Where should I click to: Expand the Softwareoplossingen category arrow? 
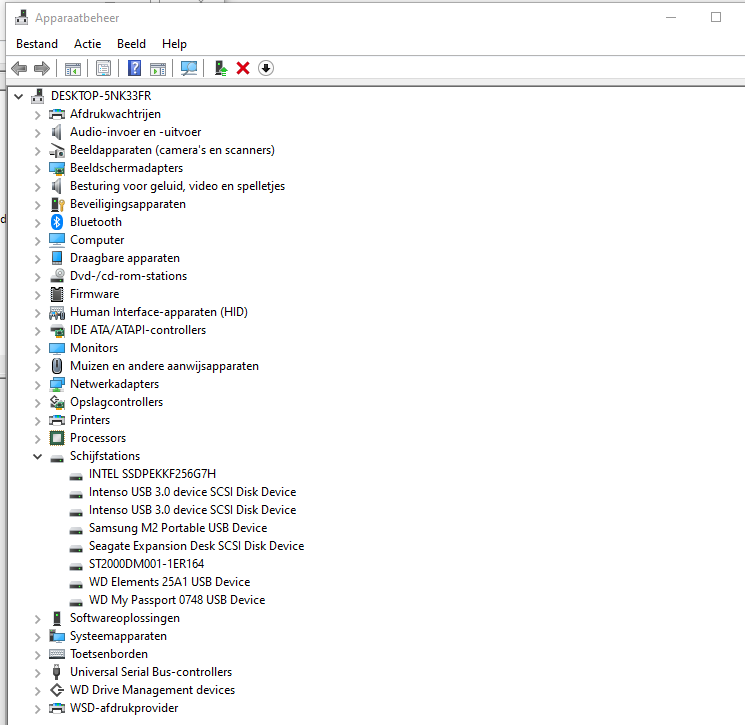click(38, 619)
